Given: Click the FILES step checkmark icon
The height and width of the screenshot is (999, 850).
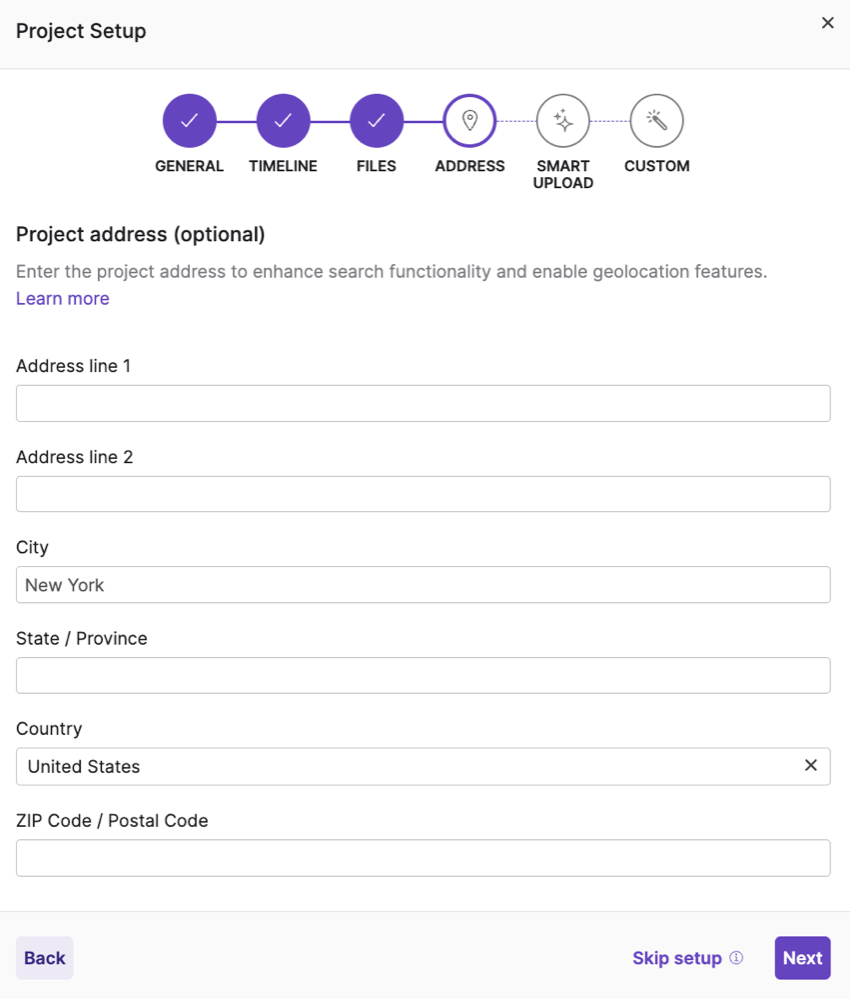Looking at the screenshot, I should [x=376, y=122].
